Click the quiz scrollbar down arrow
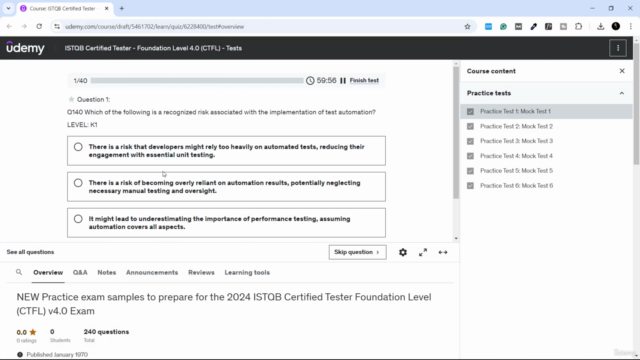This screenshot has height=360, width=640. [x=456, y=238]
